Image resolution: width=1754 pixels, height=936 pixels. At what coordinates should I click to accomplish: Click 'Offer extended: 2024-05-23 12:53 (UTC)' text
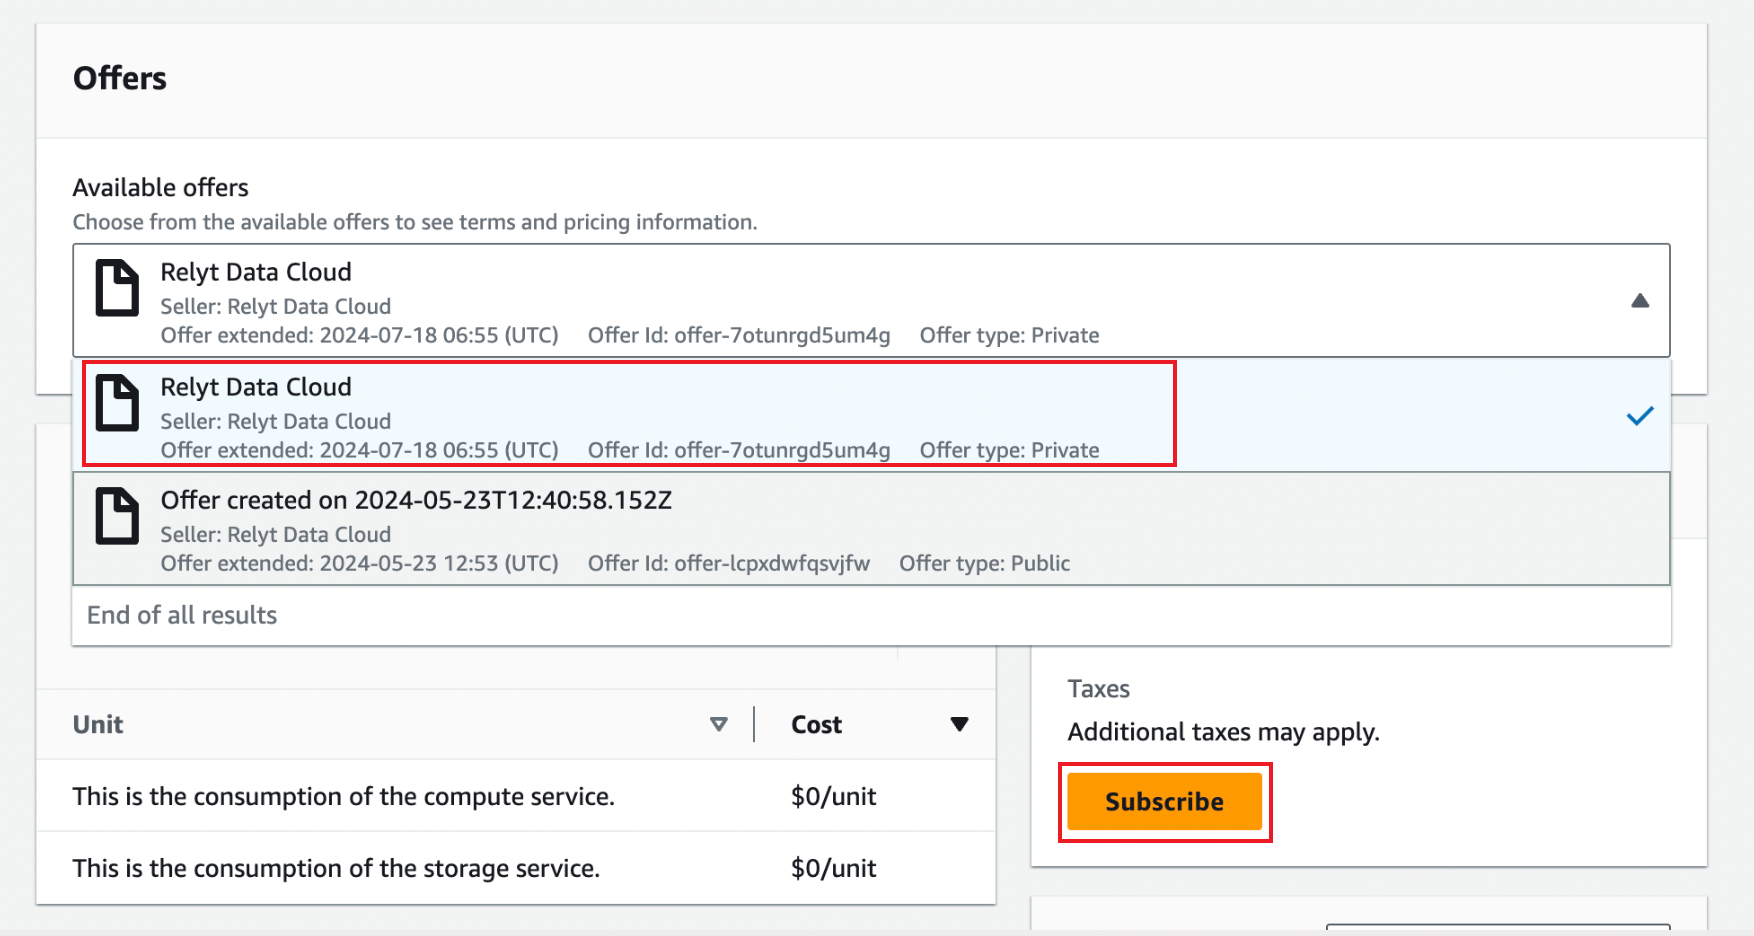pyautogui.click(x=359, y=563)
